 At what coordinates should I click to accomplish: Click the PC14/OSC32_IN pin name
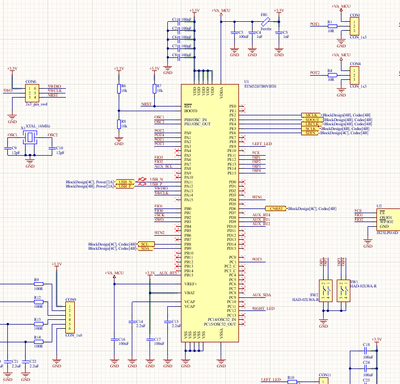tap(222, 320)
